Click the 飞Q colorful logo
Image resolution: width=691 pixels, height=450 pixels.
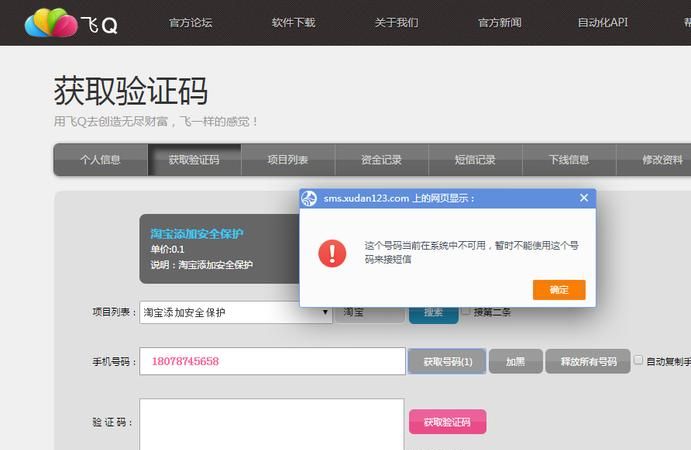pyautogui.click(x=51, y=22)
